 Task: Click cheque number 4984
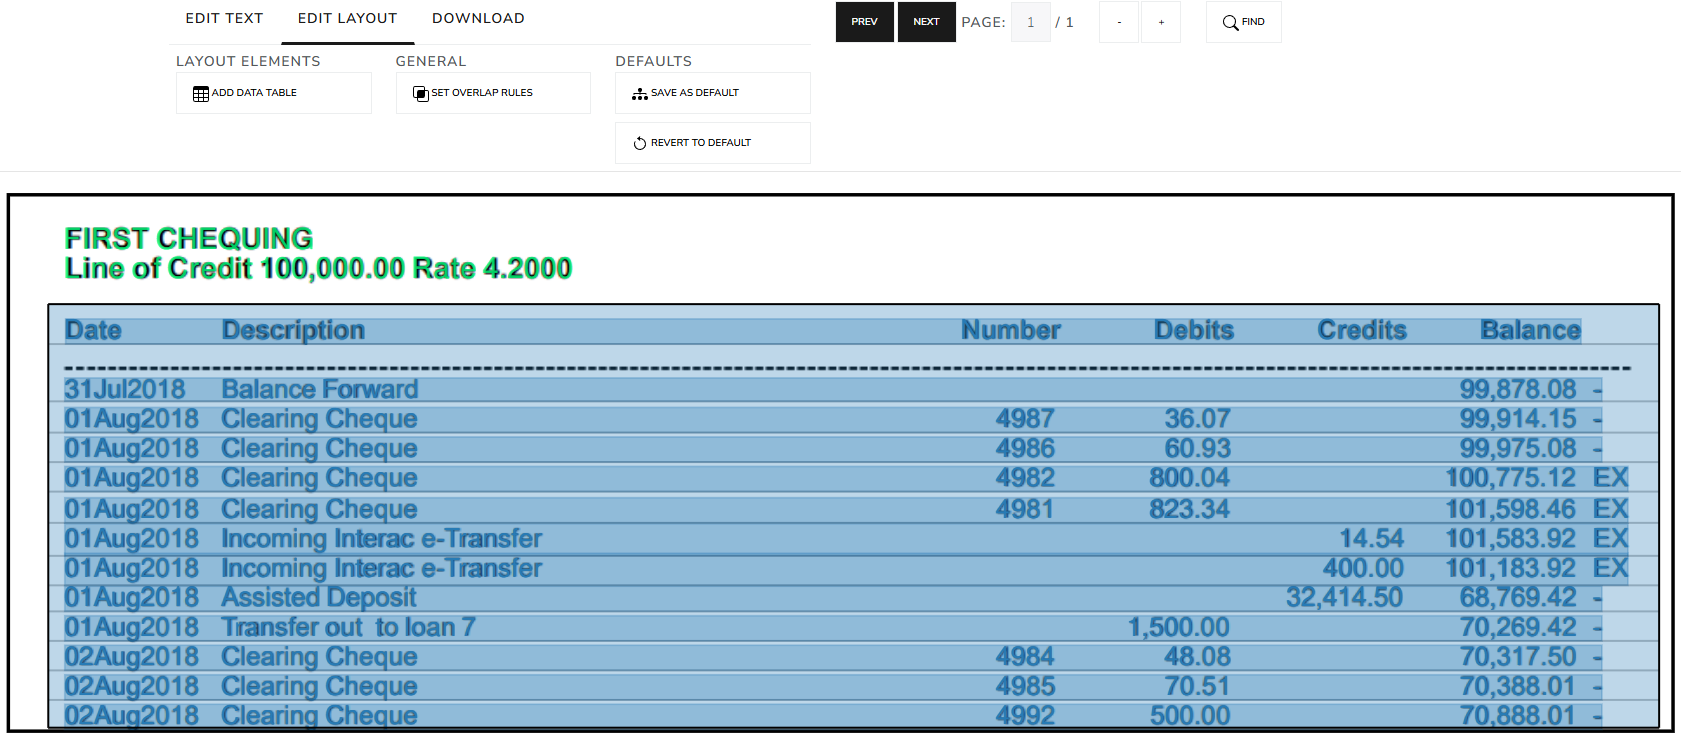pos(1025,657)
